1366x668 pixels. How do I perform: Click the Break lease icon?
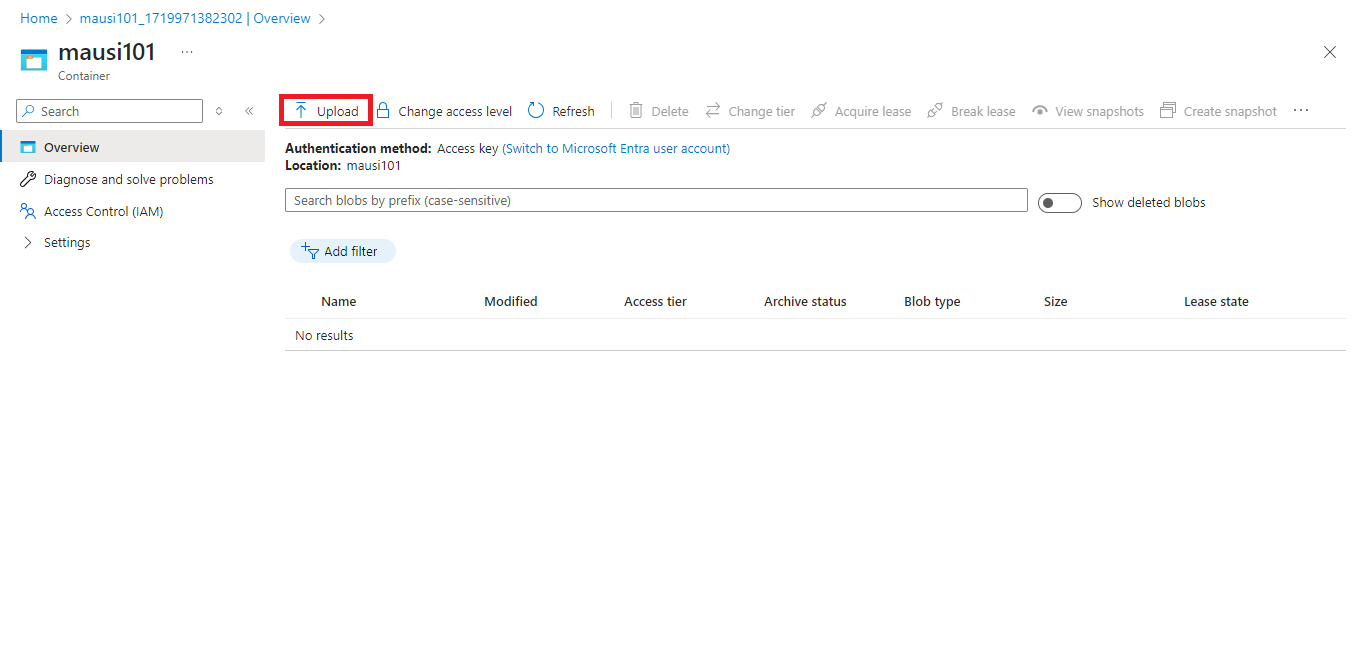935,111
